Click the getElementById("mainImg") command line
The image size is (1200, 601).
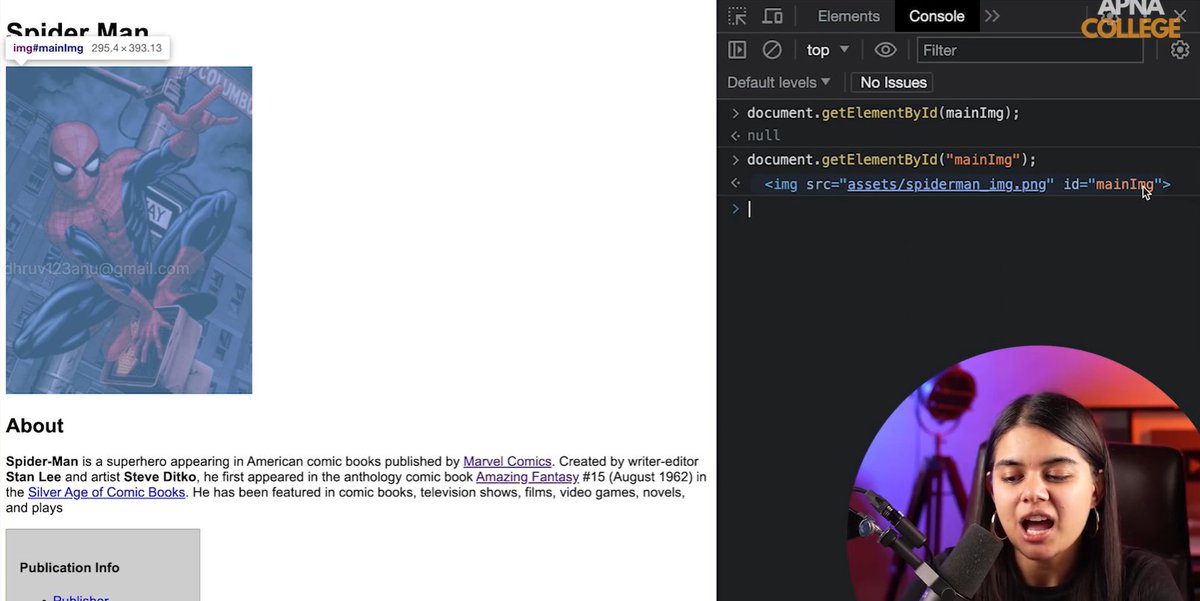892,160
